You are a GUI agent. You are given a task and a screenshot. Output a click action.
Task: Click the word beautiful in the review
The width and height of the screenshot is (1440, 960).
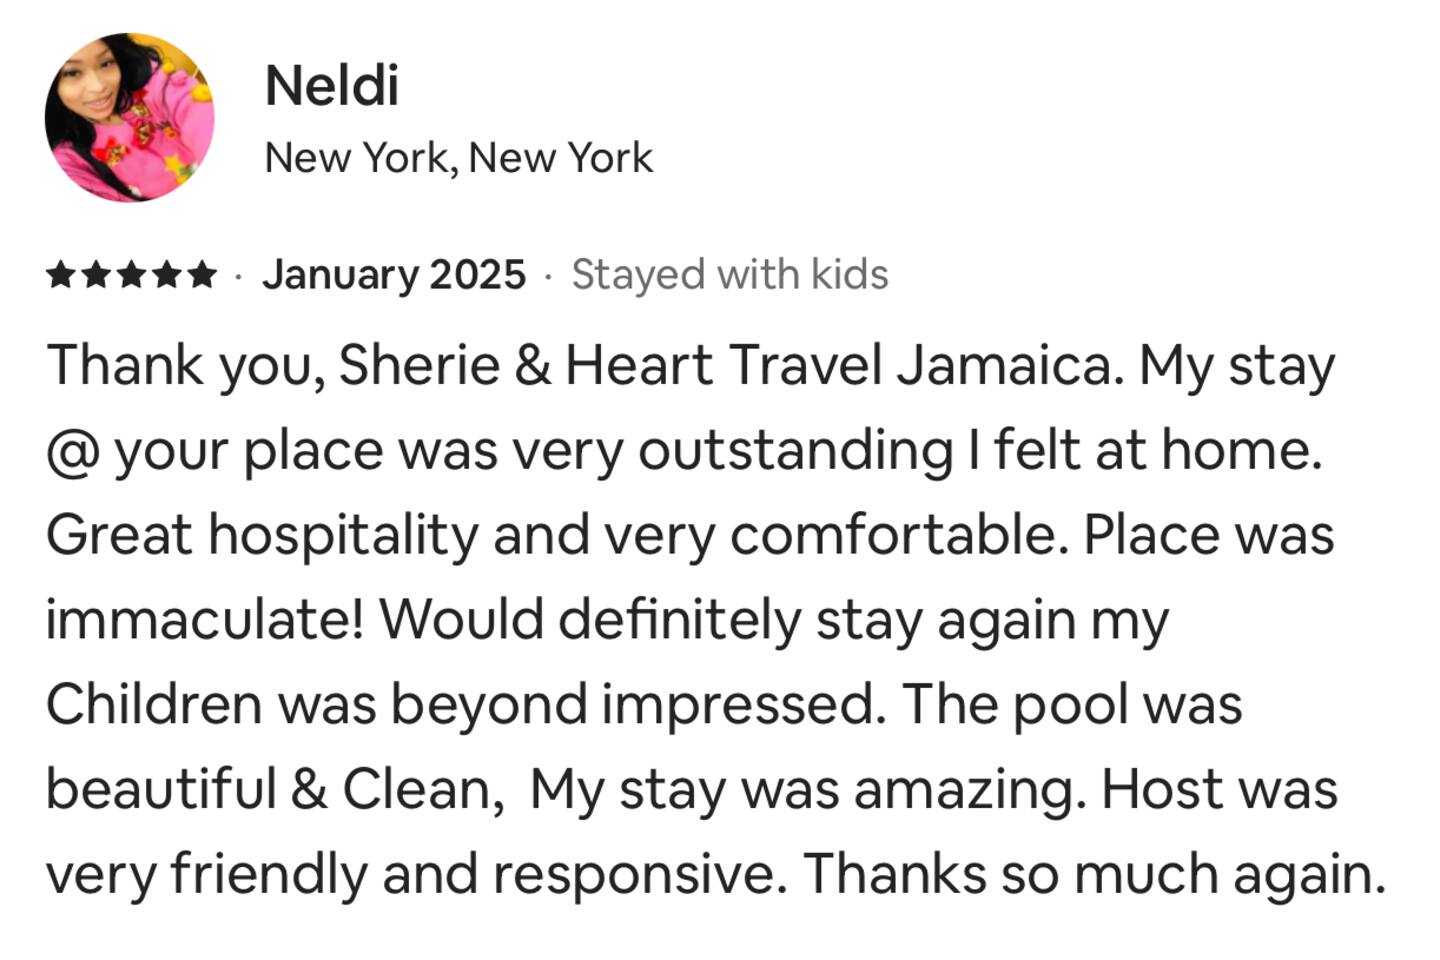[161, 790]
